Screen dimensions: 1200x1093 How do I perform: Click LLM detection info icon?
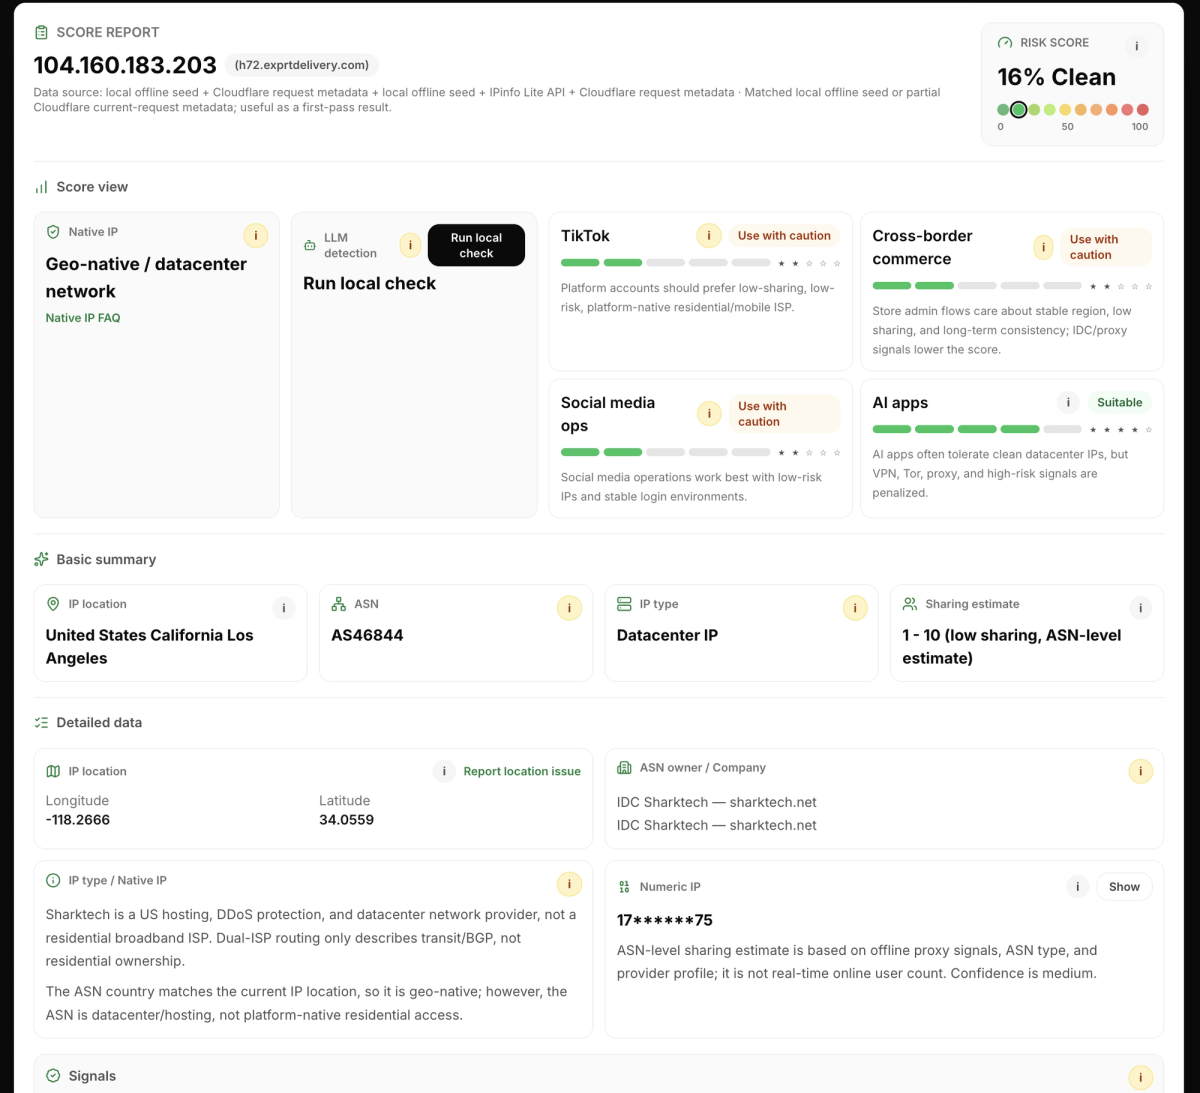tap(410, 245)
